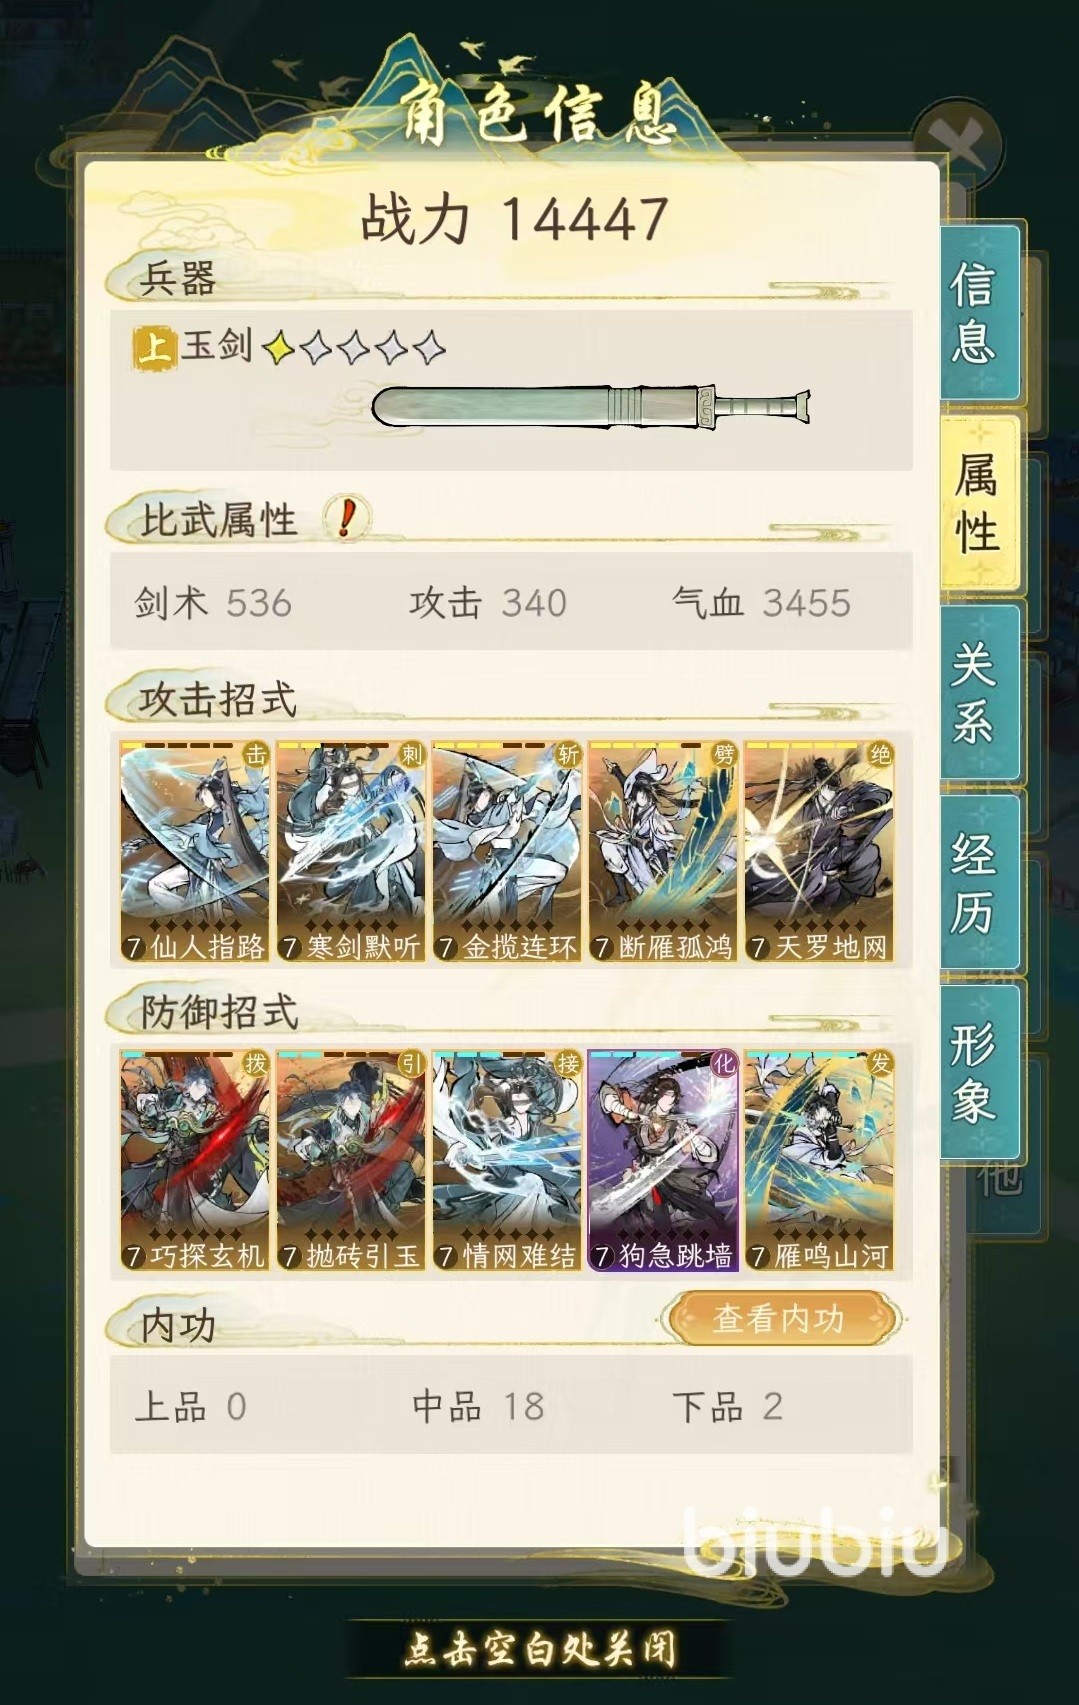Click the 查看内功 button

(x=779, y=1319)
